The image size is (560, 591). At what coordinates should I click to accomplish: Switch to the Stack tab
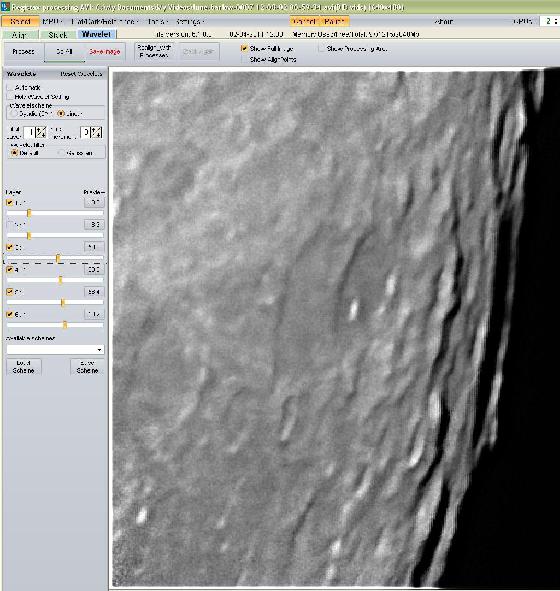[58, 35]
